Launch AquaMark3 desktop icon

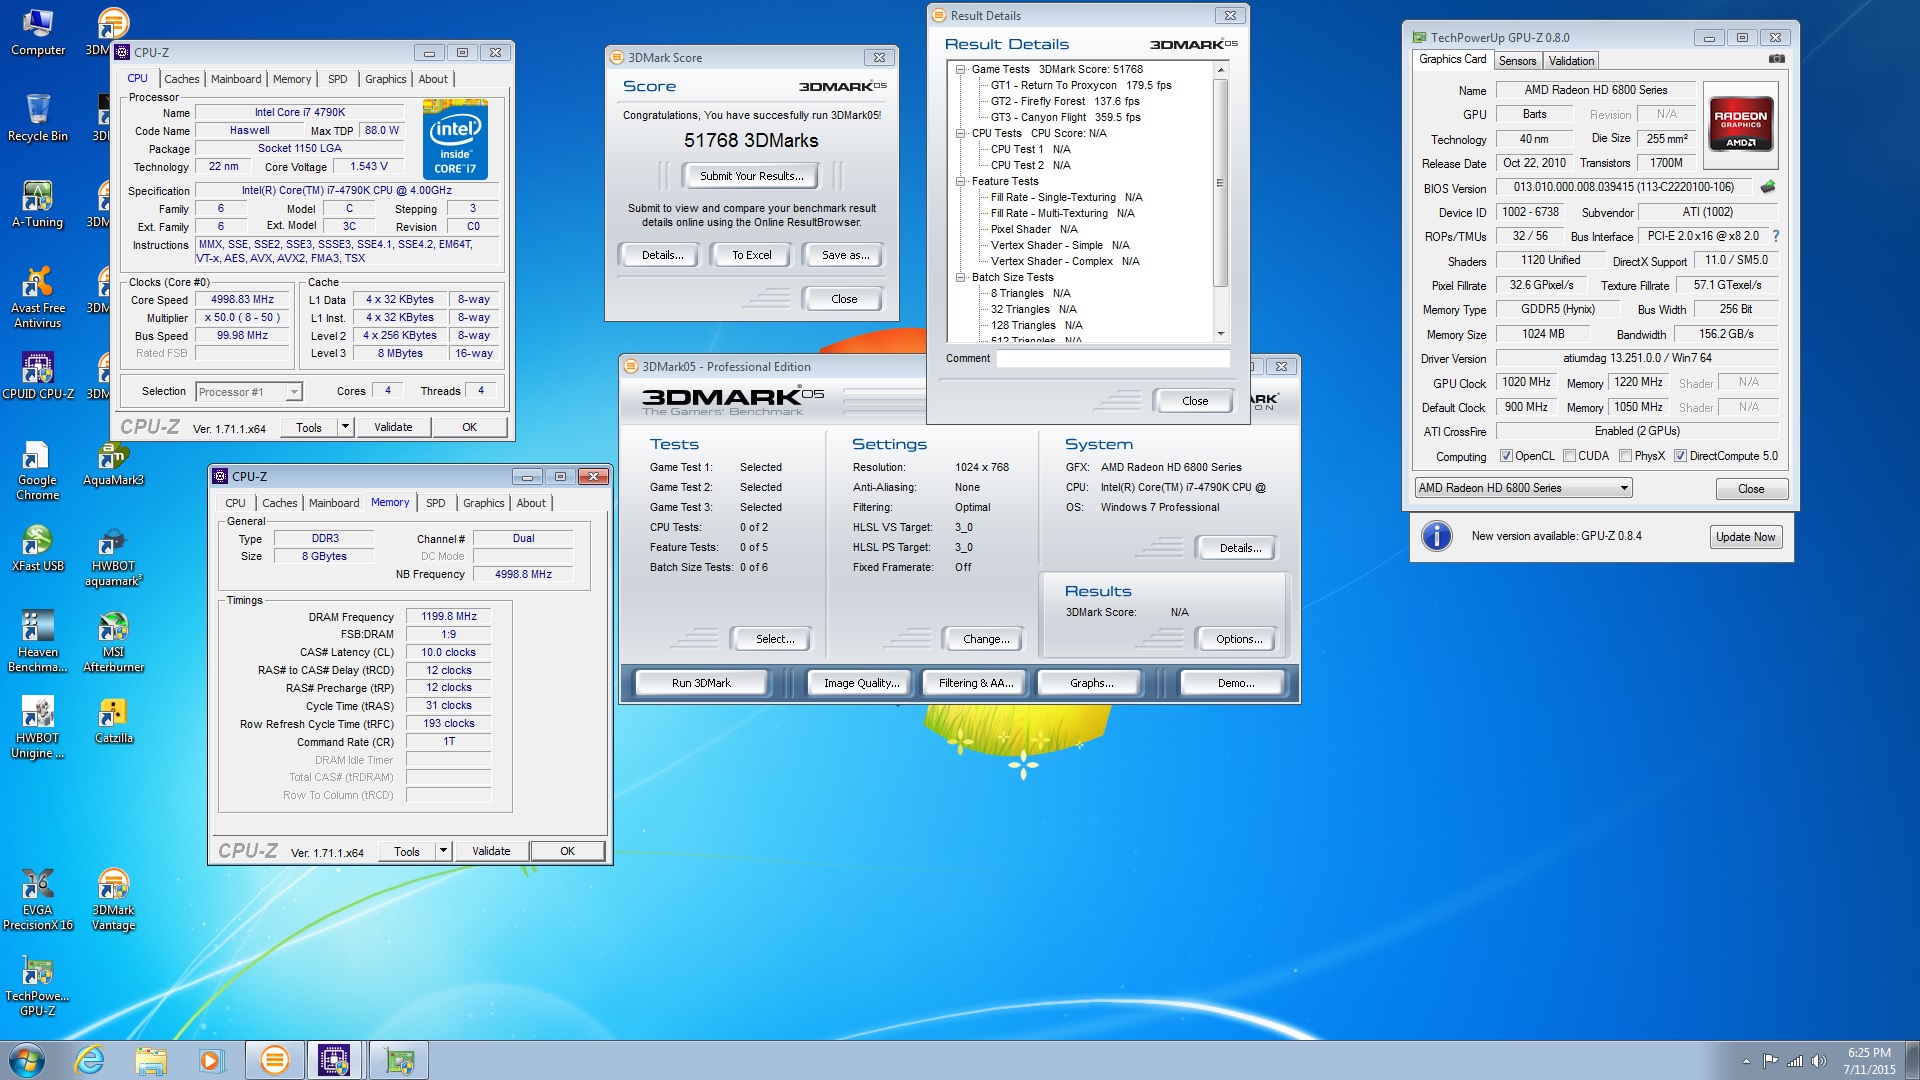tap(113, 462)
